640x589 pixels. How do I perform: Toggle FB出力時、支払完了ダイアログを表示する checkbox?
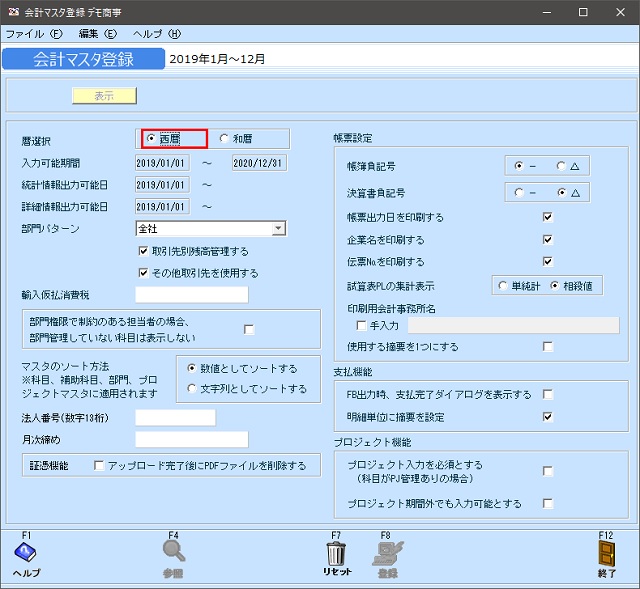(548, 394)
